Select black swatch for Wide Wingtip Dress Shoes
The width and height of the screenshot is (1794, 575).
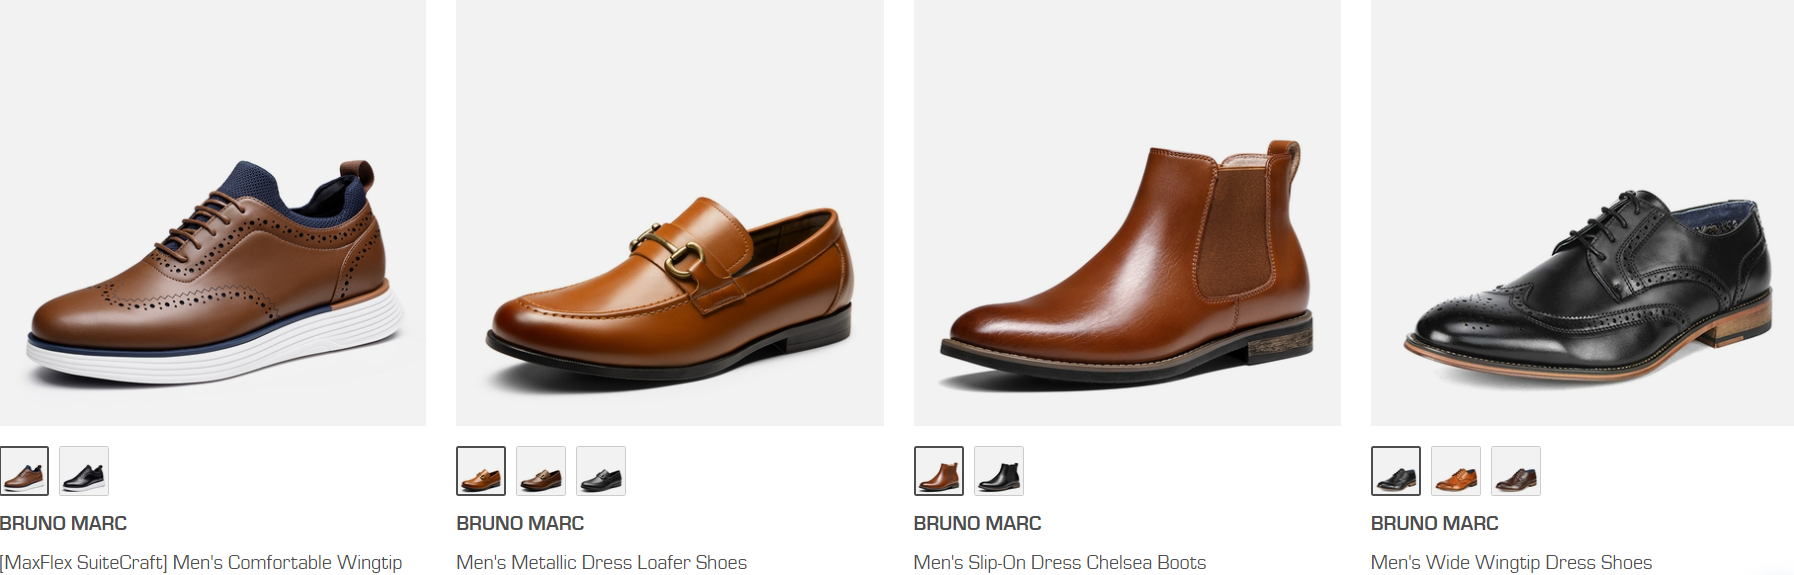pos(1396,471)
